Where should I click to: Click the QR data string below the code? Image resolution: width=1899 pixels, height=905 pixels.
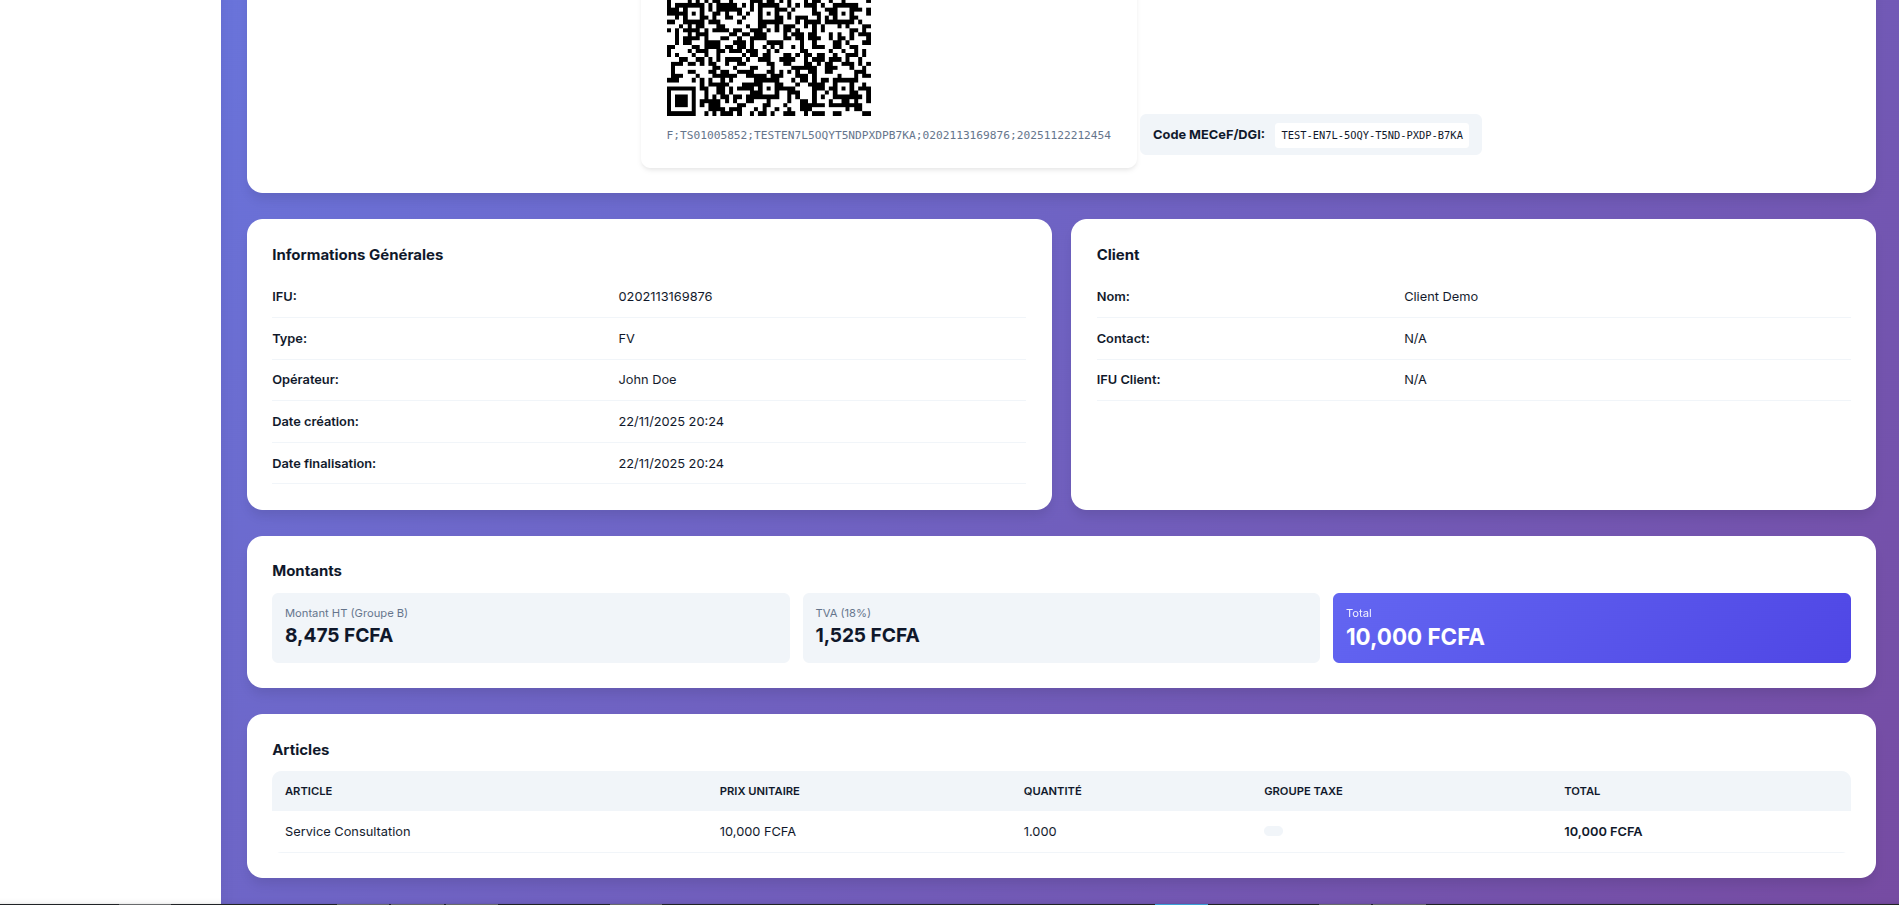(888, 135)
